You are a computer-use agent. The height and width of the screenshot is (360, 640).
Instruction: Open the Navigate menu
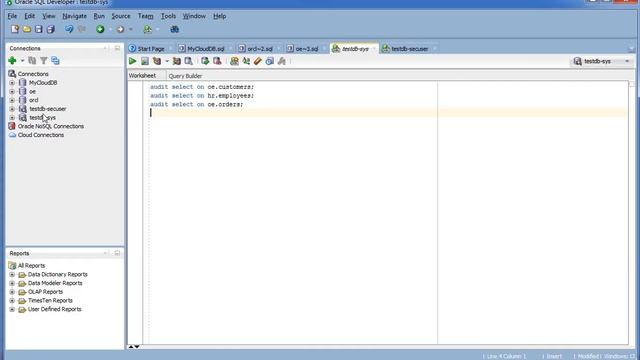(74, 16)
